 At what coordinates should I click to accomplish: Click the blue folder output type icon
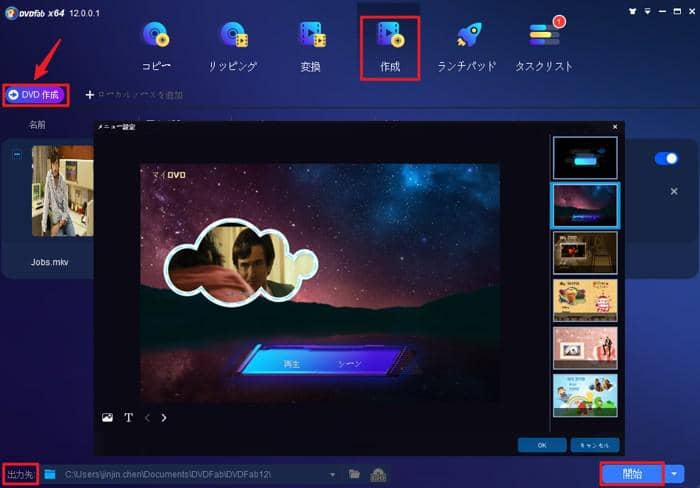(x=50, y=474)
